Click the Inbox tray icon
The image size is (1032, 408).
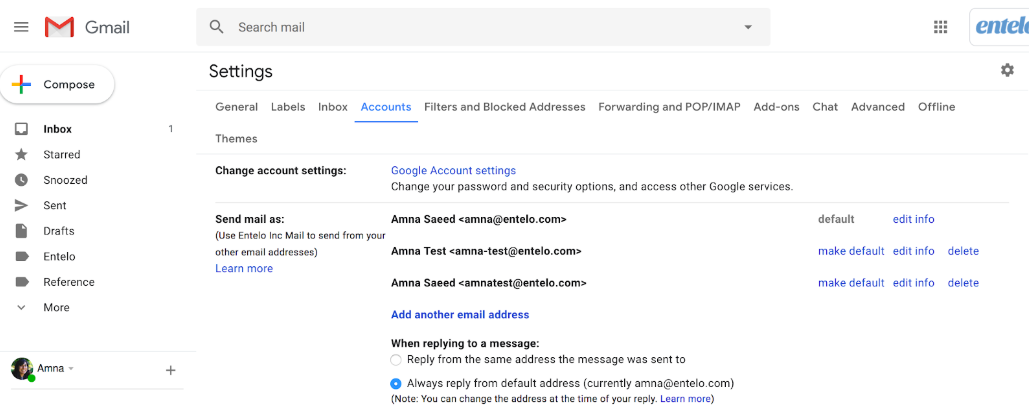21,129
